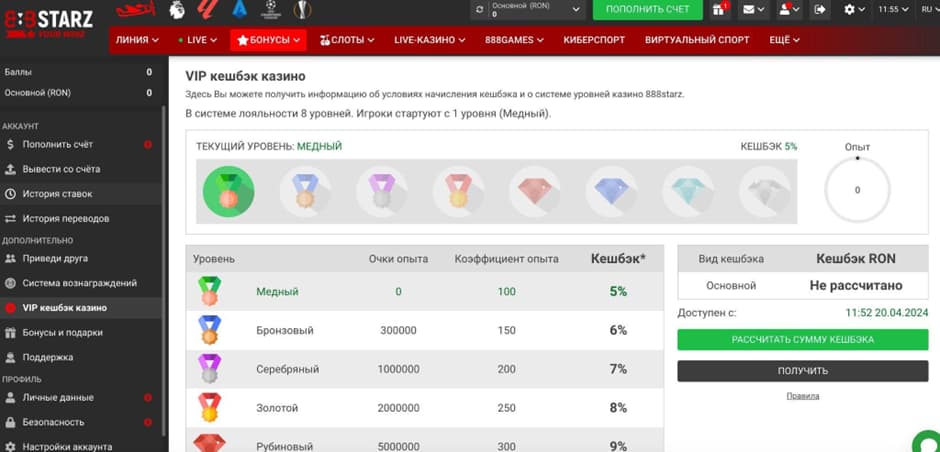Screen dimensions: 940x452
Task: Open the Live-Казино menu
Action: [x=429, y=40]
